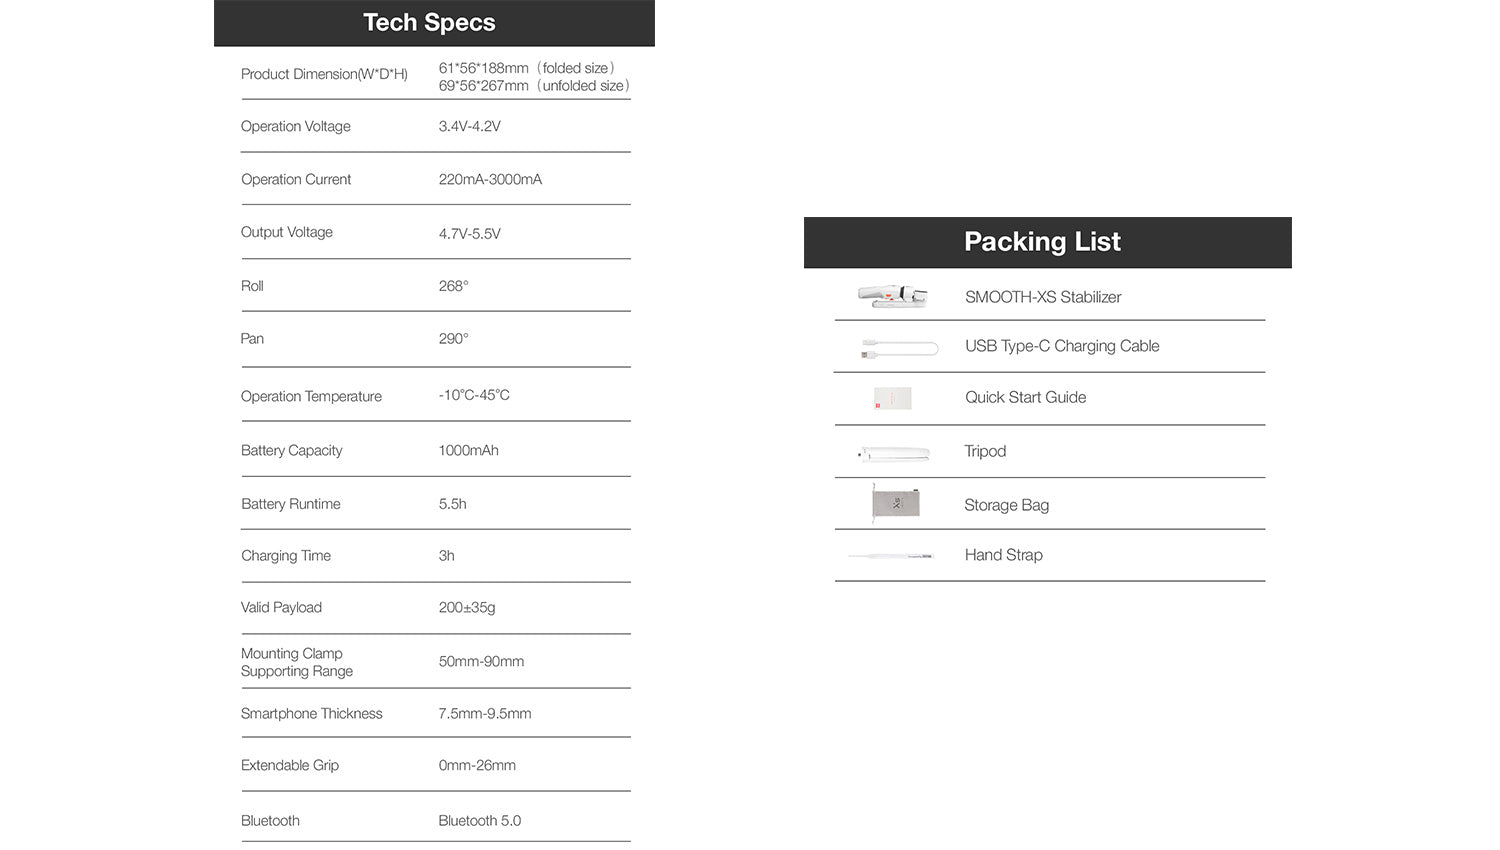
Task: Click the Extendable Grip 0mm-26mm value
Action: point(477,765)
